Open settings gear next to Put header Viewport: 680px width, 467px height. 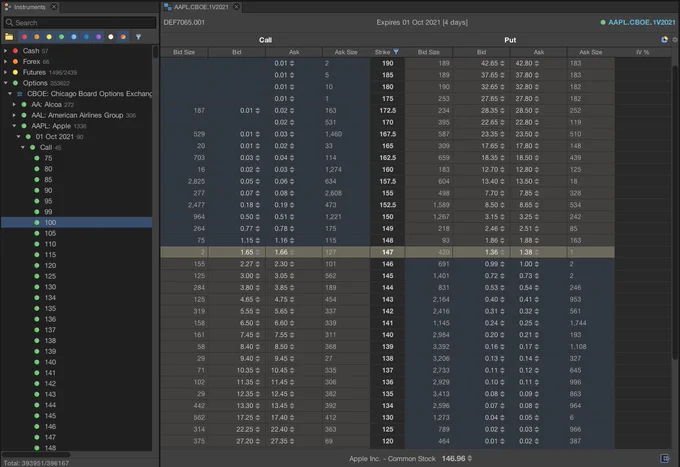[675, 39]
